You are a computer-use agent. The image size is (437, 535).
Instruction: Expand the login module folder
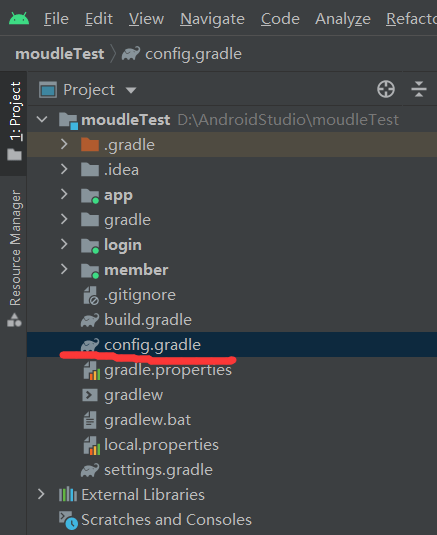[64, 244]
